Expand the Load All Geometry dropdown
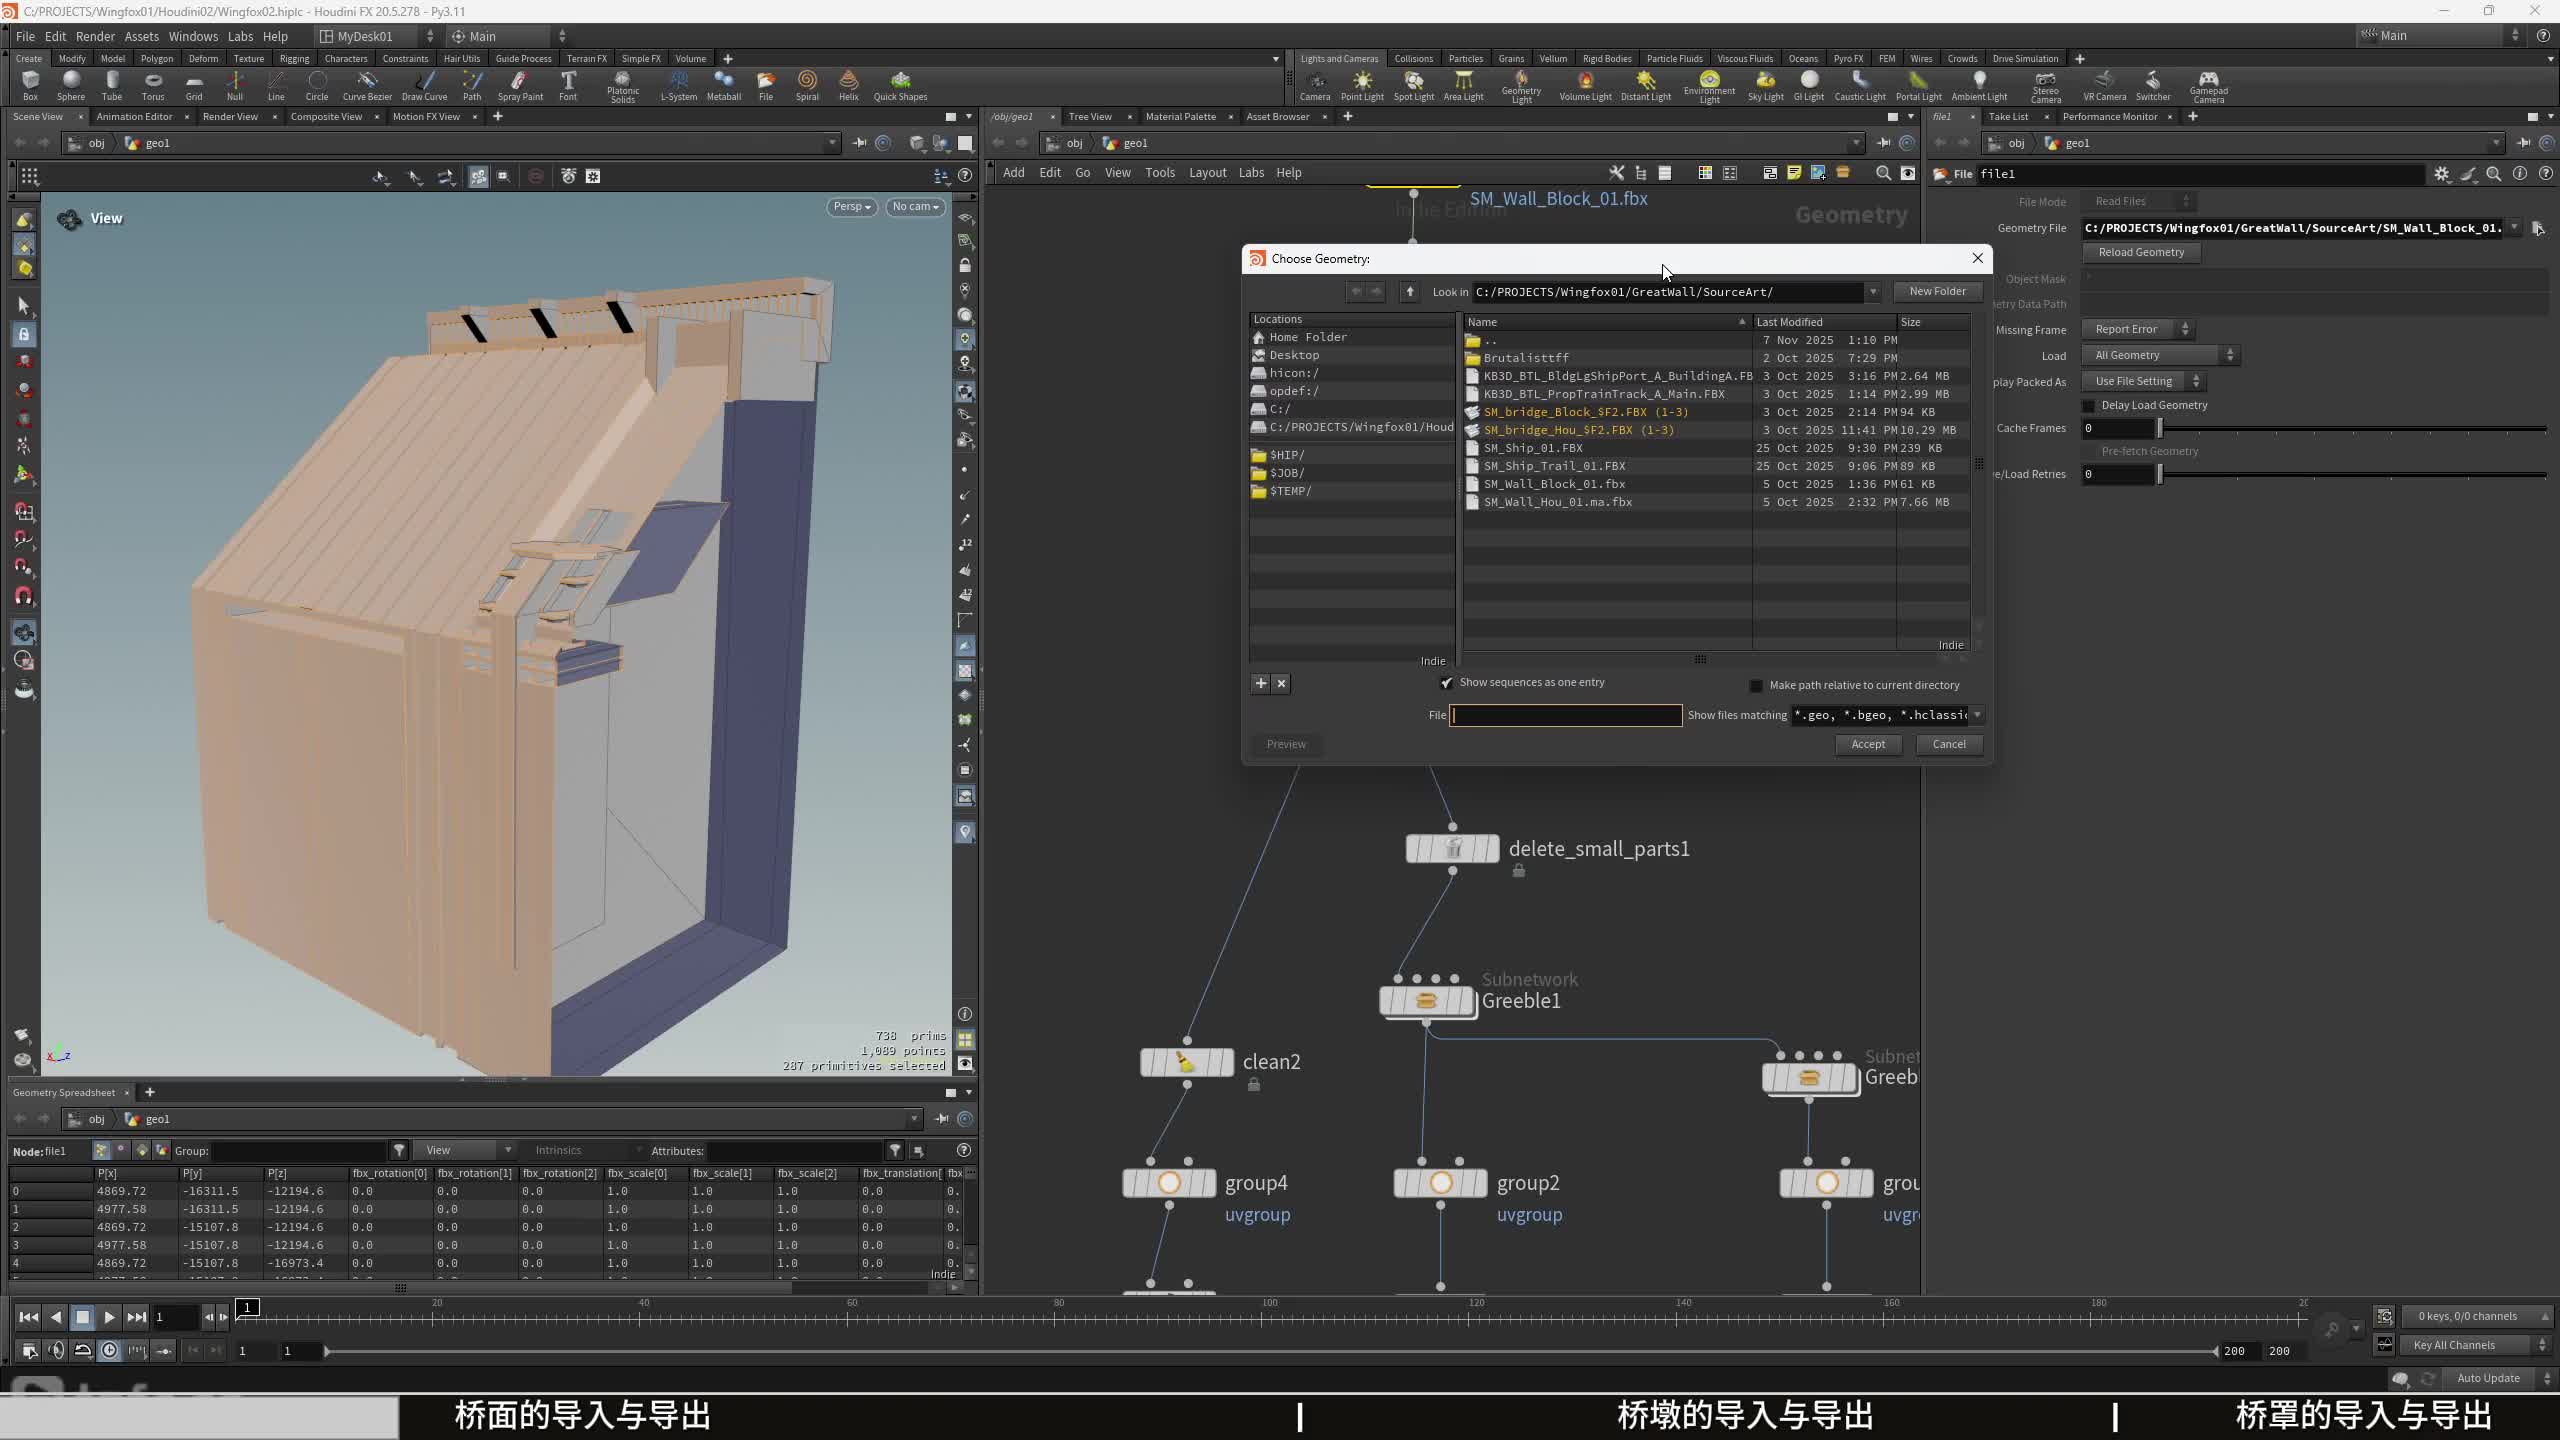The height and width of the screenshot is (1440, 2560). tap(2160, 356)
